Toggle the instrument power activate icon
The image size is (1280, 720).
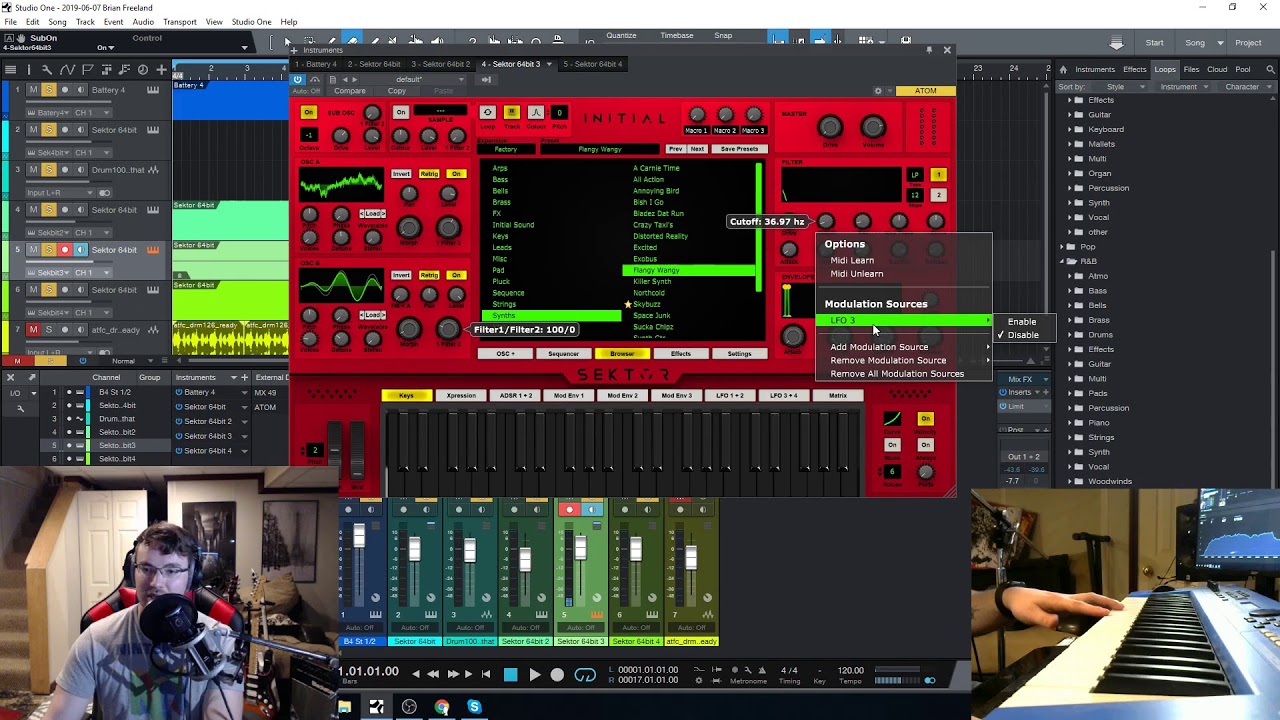pyautogui.click(x=298, y=79)
